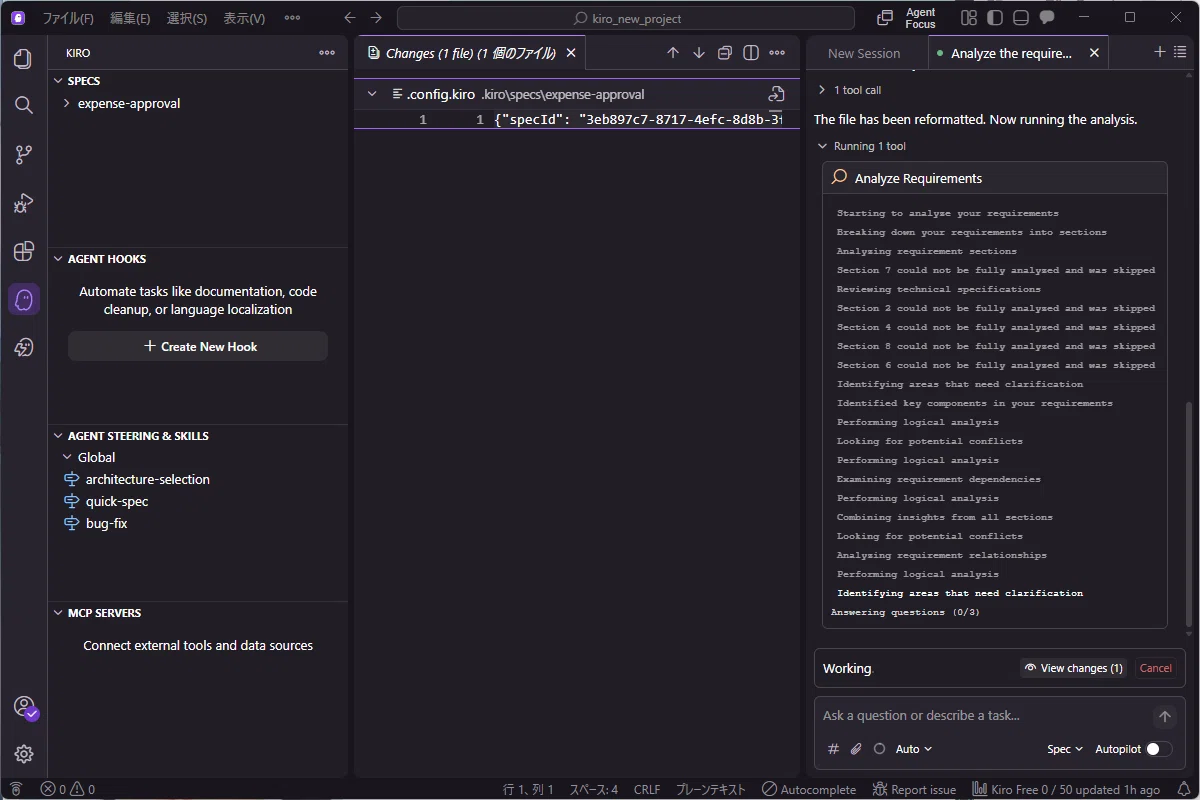
Task: Click the remote indicator in status bar
Action: coord(16,789)
